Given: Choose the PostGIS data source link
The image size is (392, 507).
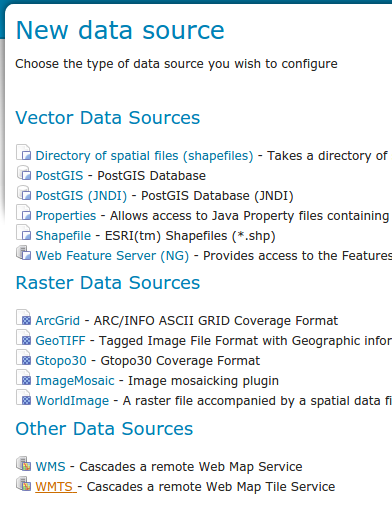Looking at the screenshot, I should pyautogui.click(x=59, y=176).
